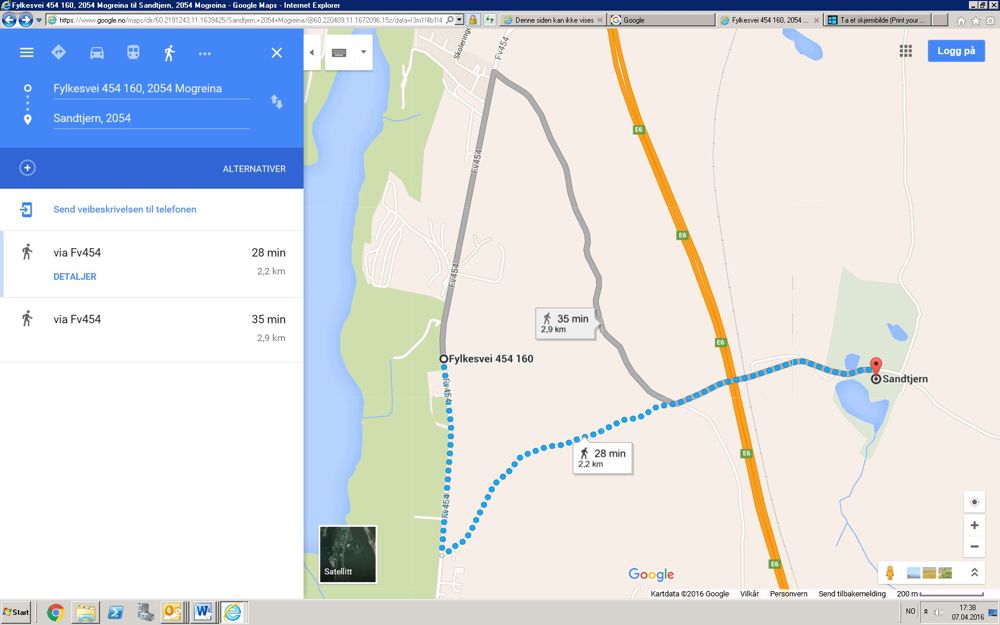
Task: Swap start and destination locations
Action: (276, 101)
